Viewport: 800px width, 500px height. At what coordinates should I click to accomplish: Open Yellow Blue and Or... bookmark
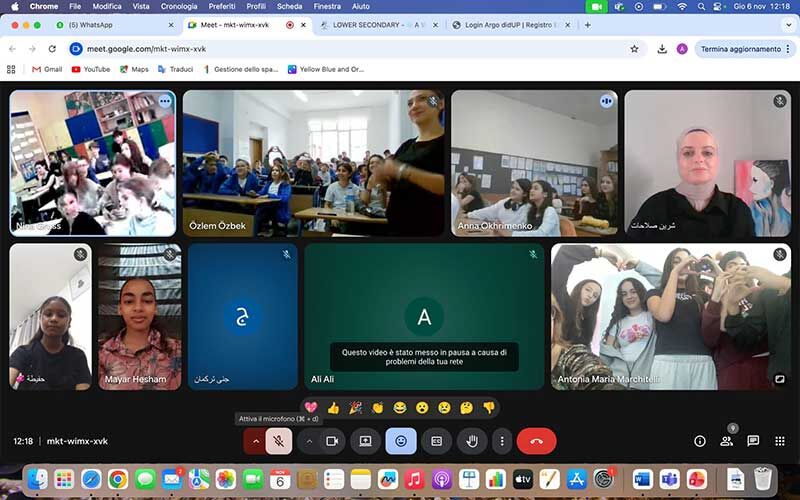tap(326, 69)
